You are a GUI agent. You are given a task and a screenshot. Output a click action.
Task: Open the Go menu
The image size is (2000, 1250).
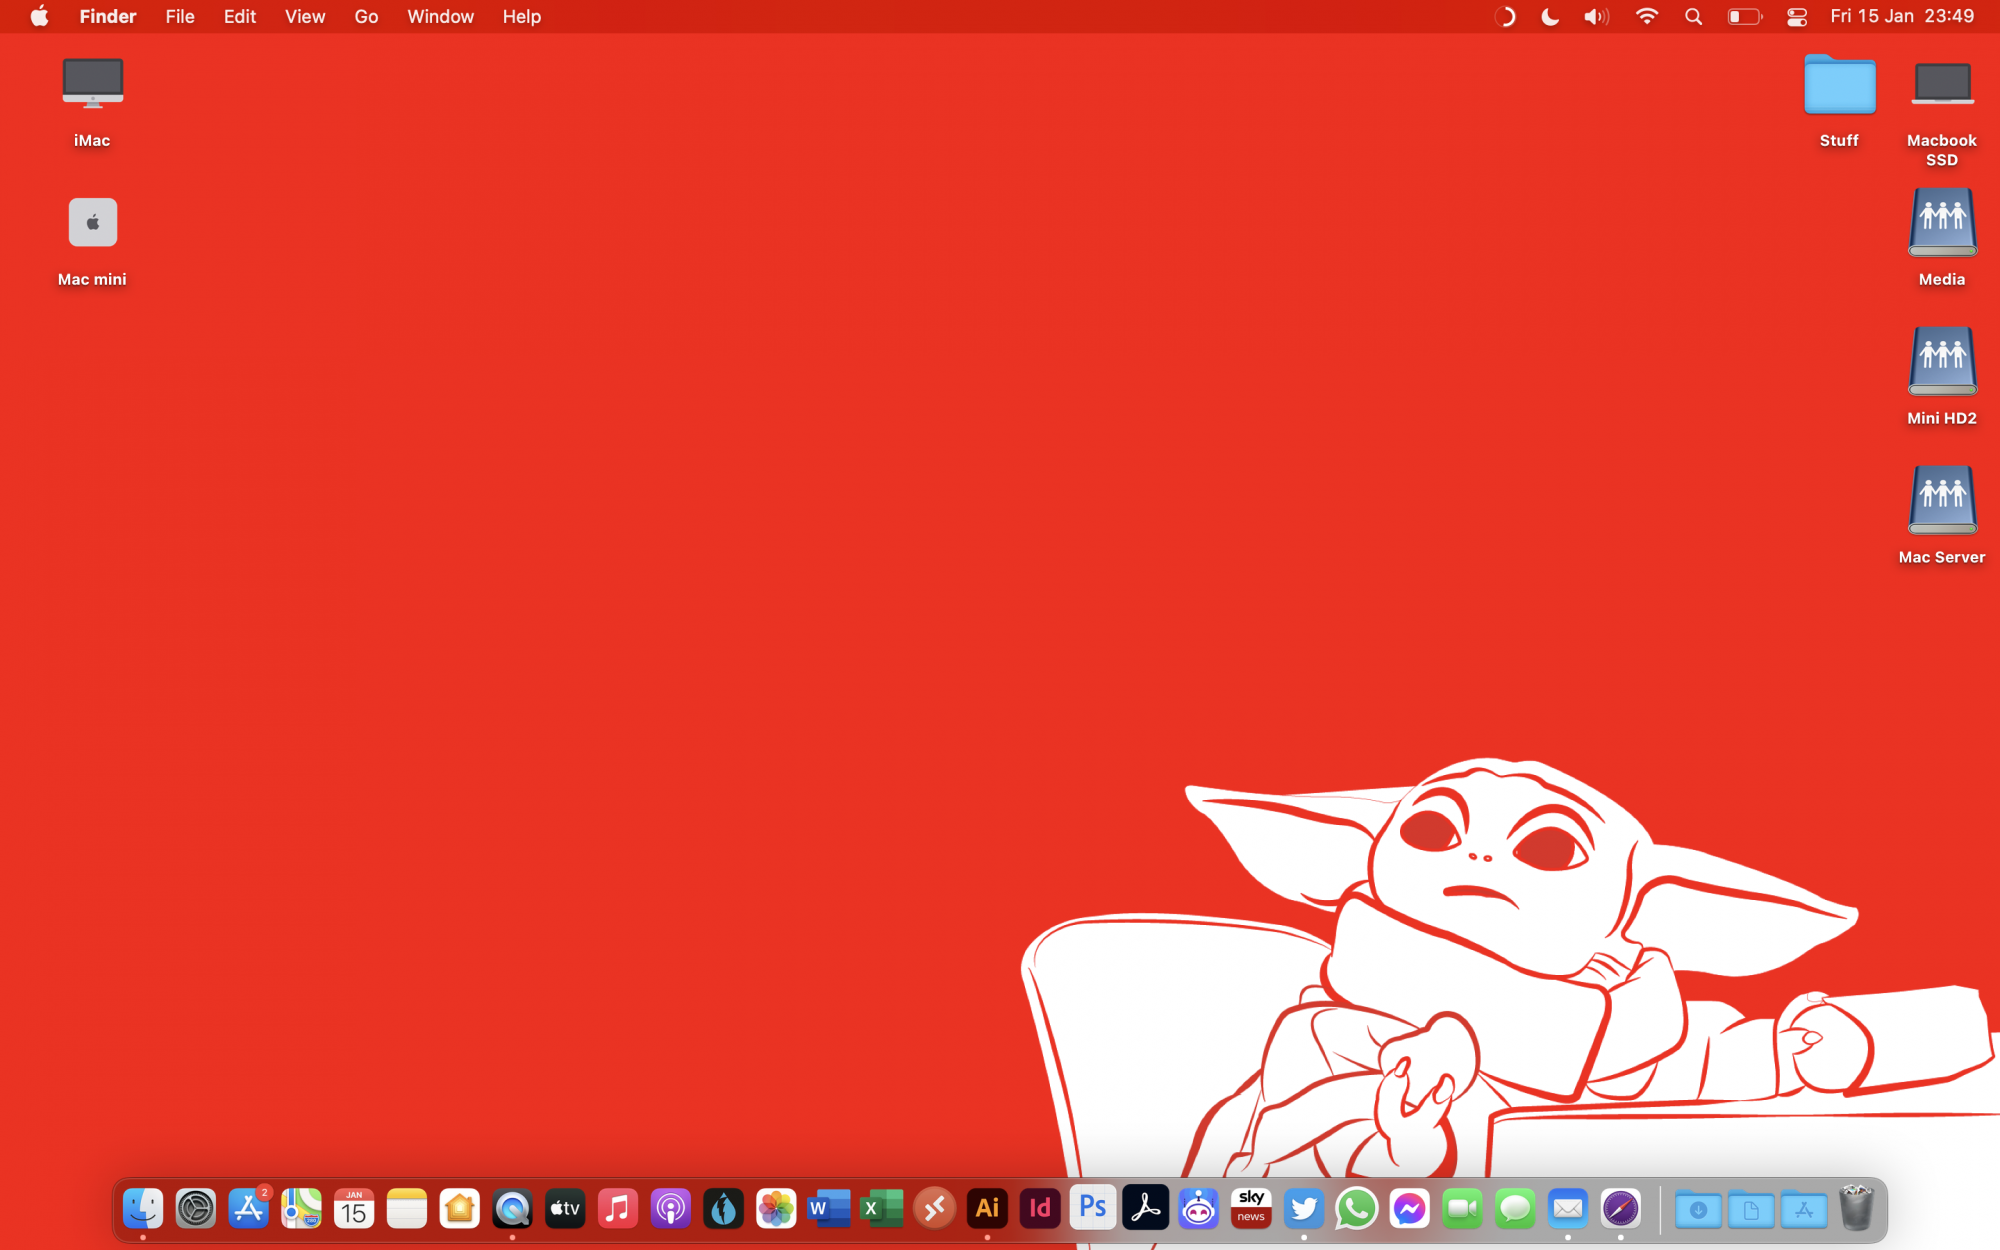(366, 16)
